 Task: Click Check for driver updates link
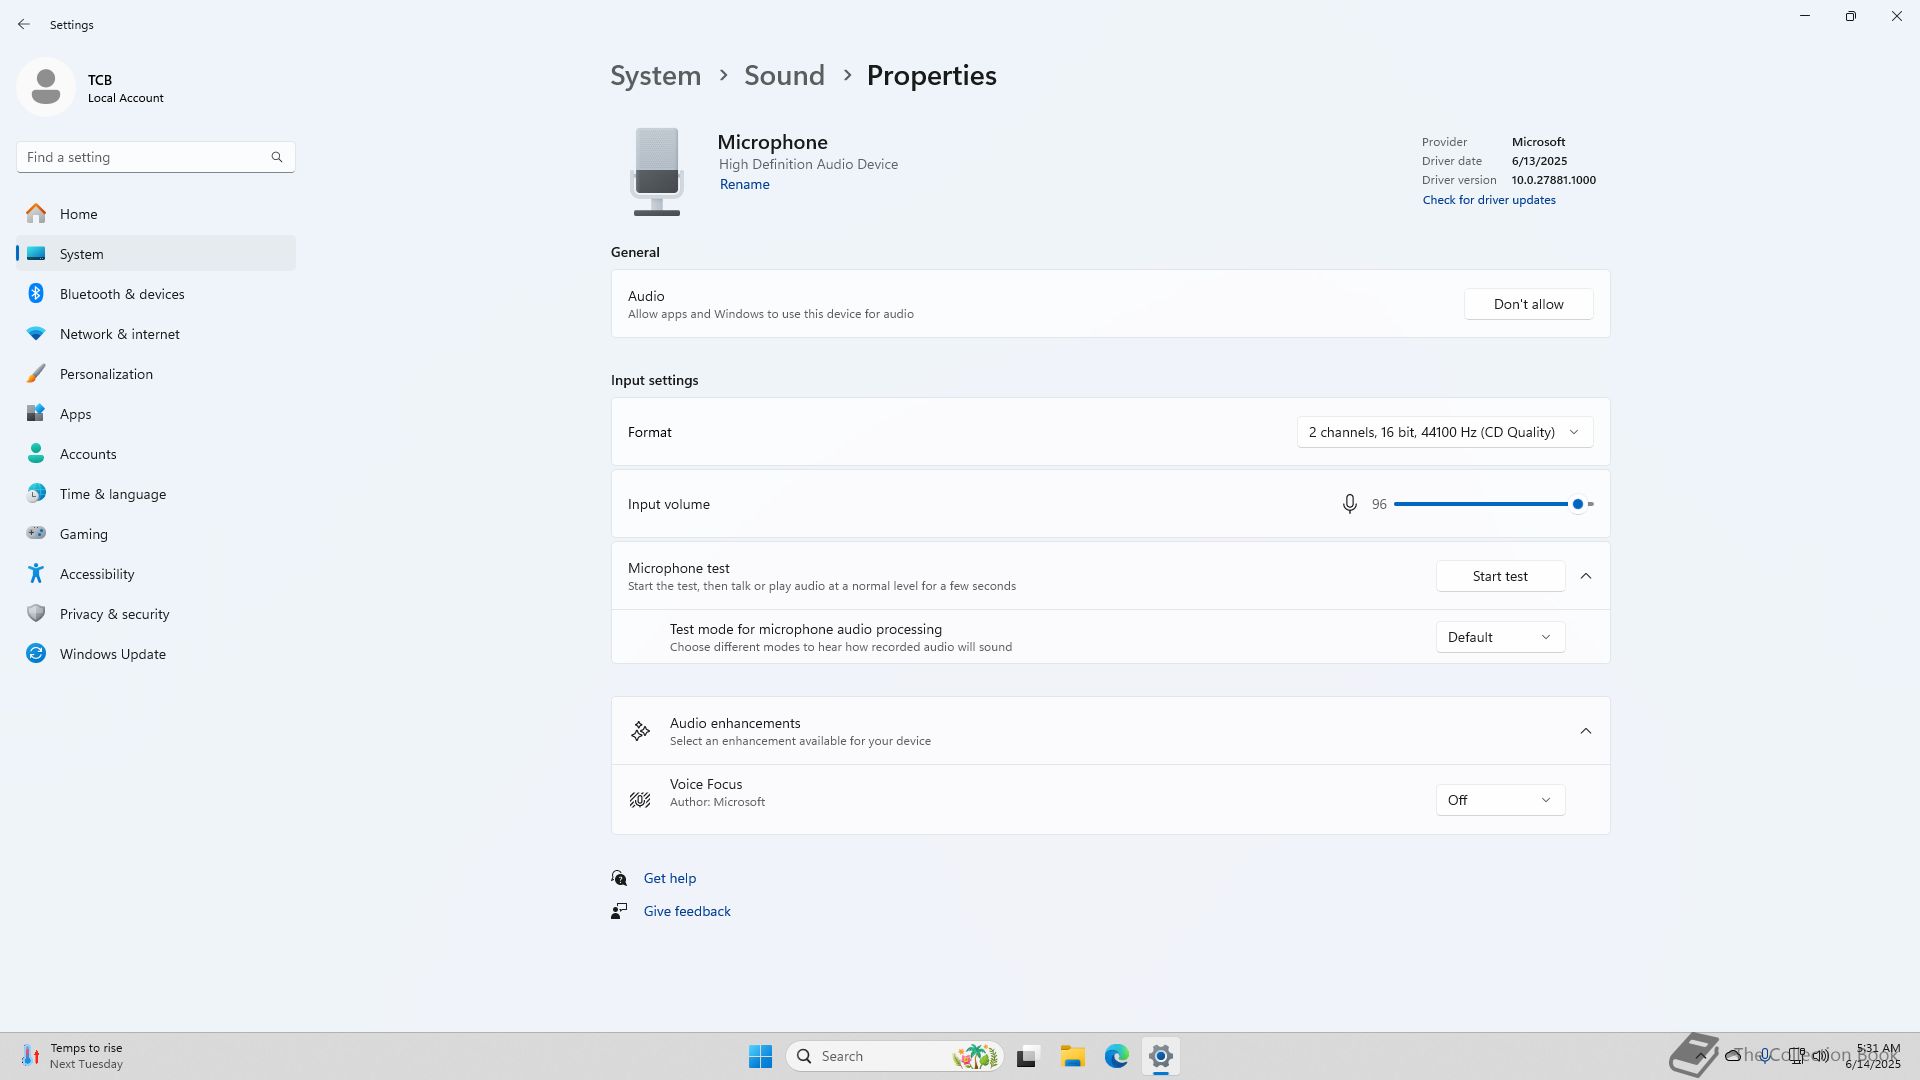click(1489, 200)
